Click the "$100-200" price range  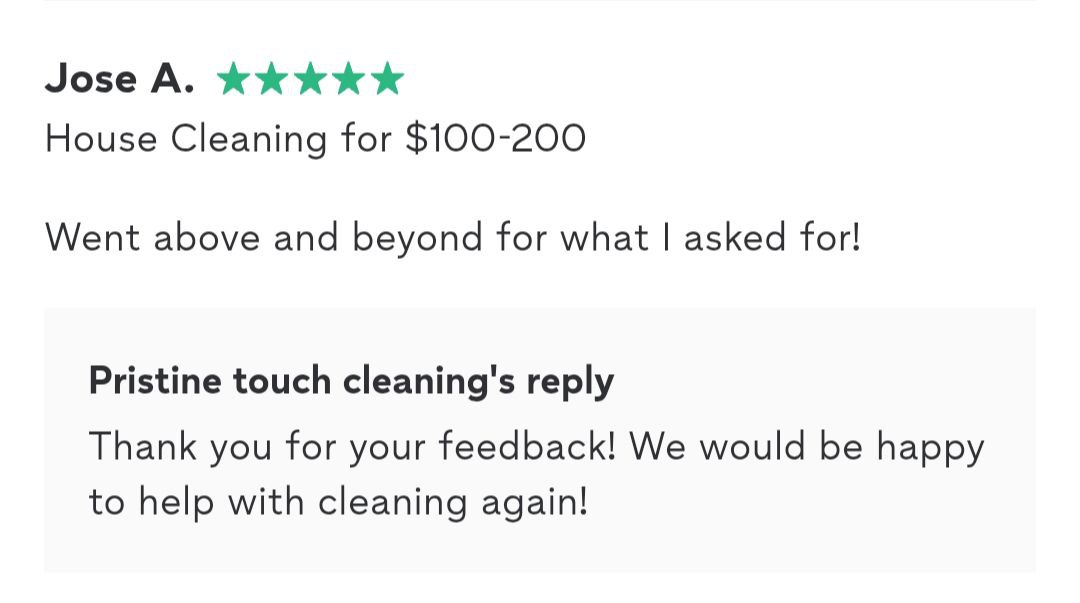[x=495, y=139]
